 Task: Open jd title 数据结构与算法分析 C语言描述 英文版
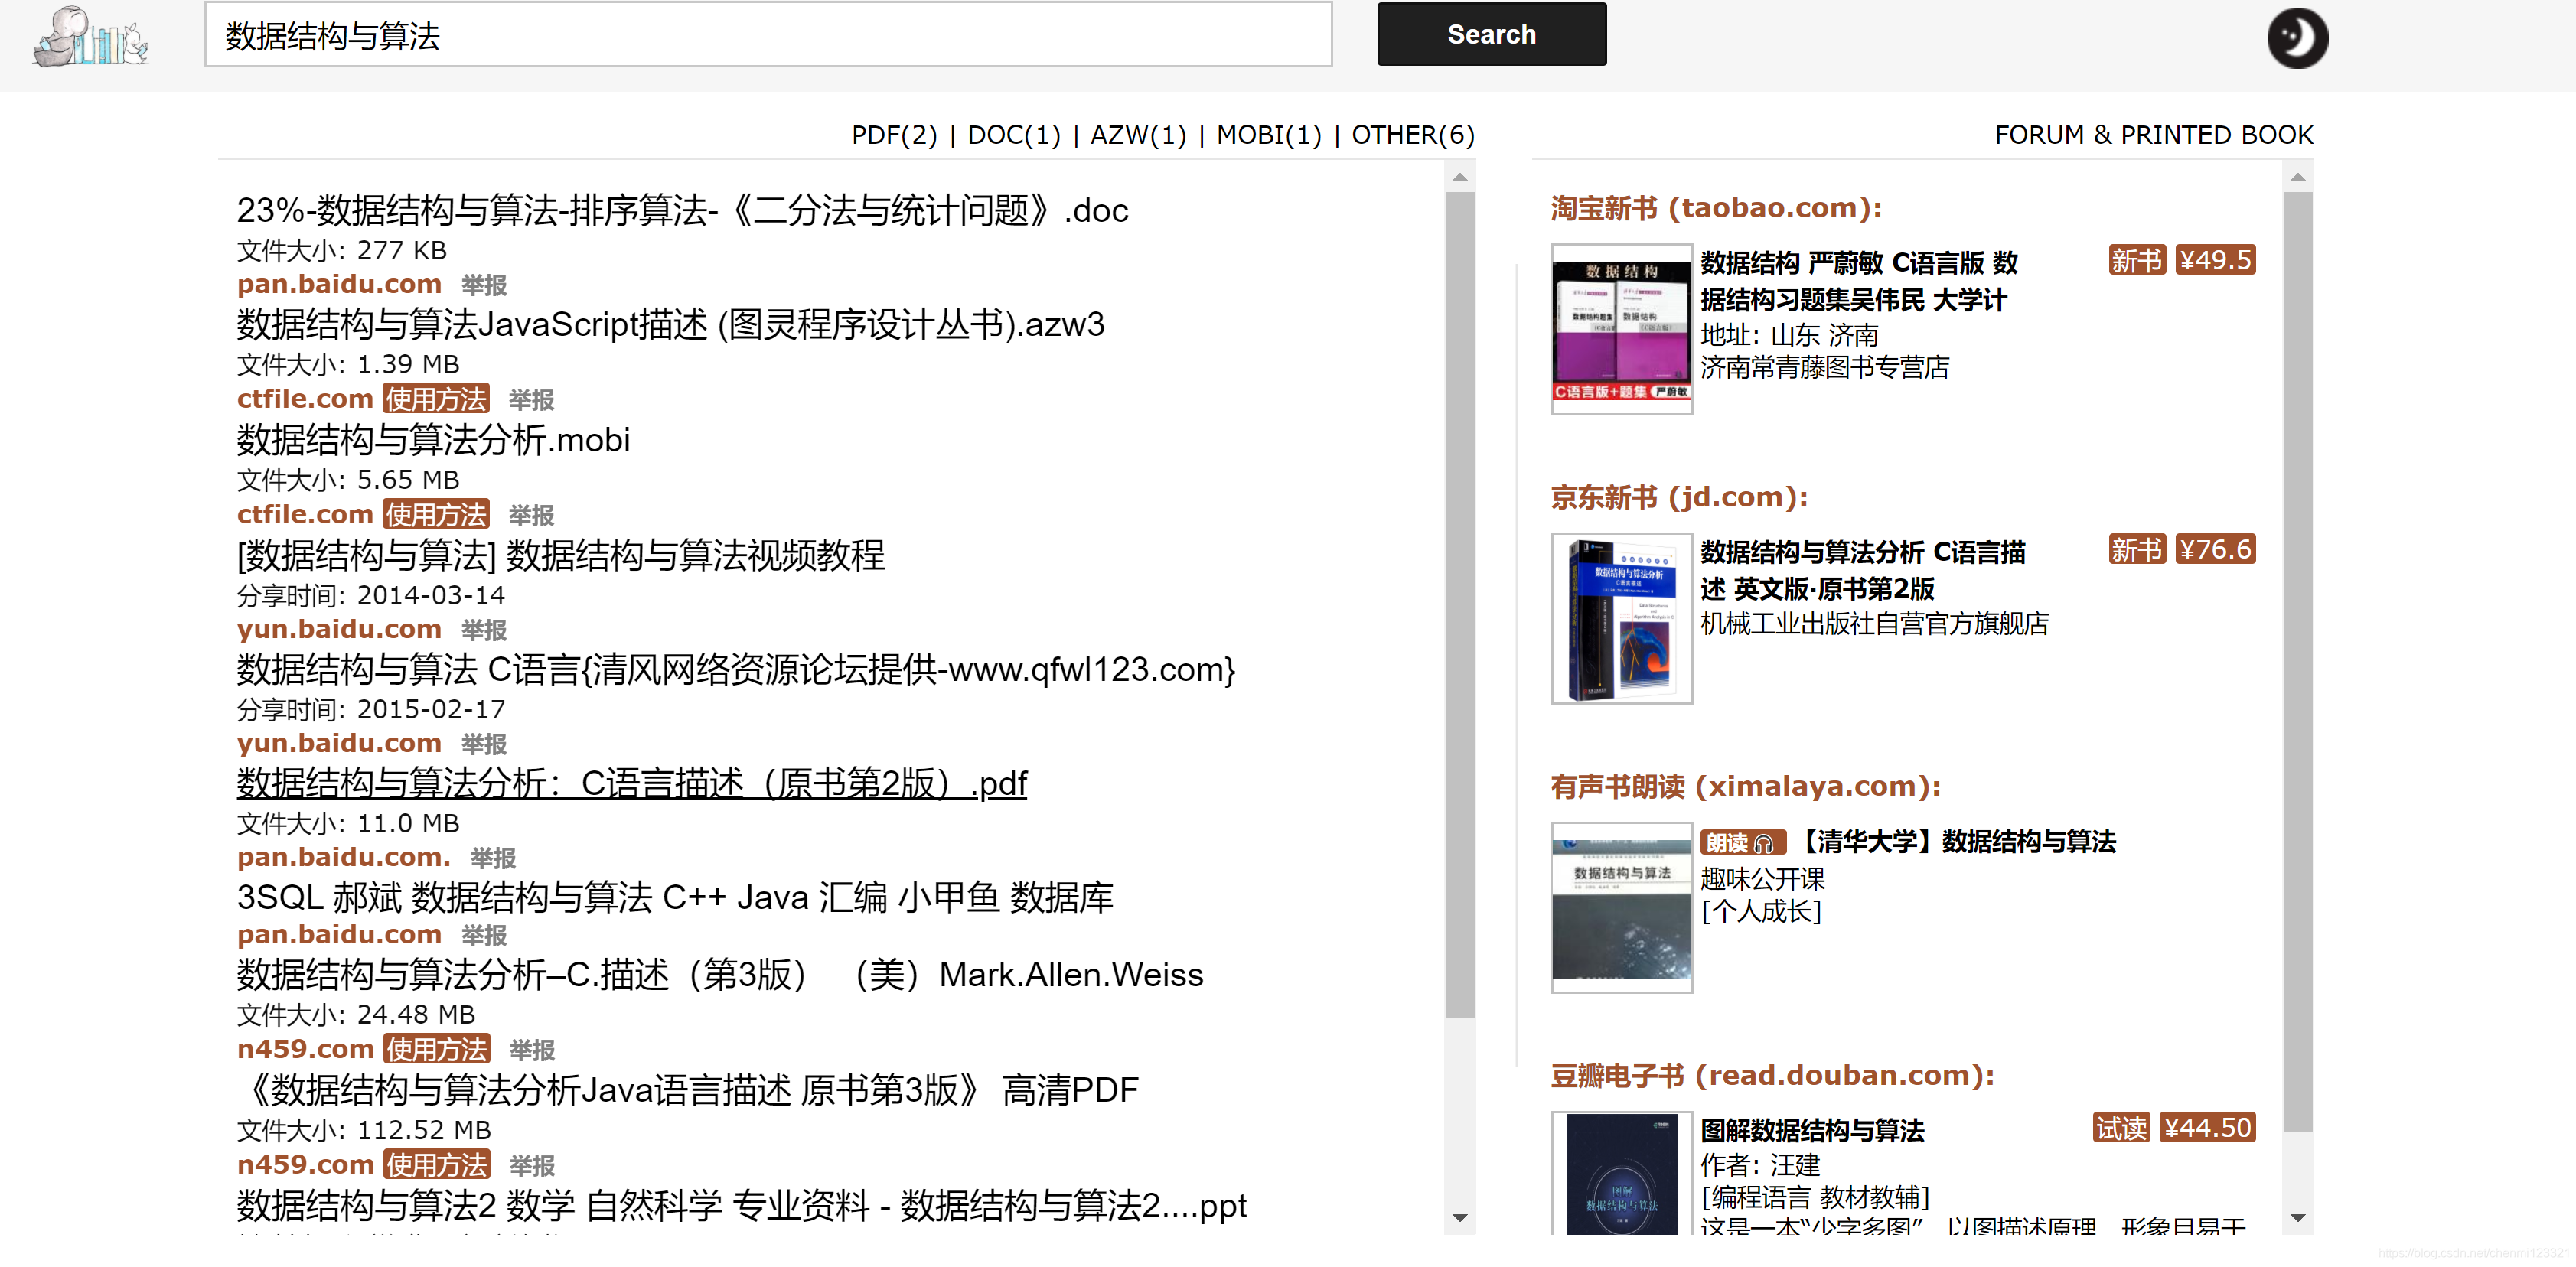[x=1863, y=570]
